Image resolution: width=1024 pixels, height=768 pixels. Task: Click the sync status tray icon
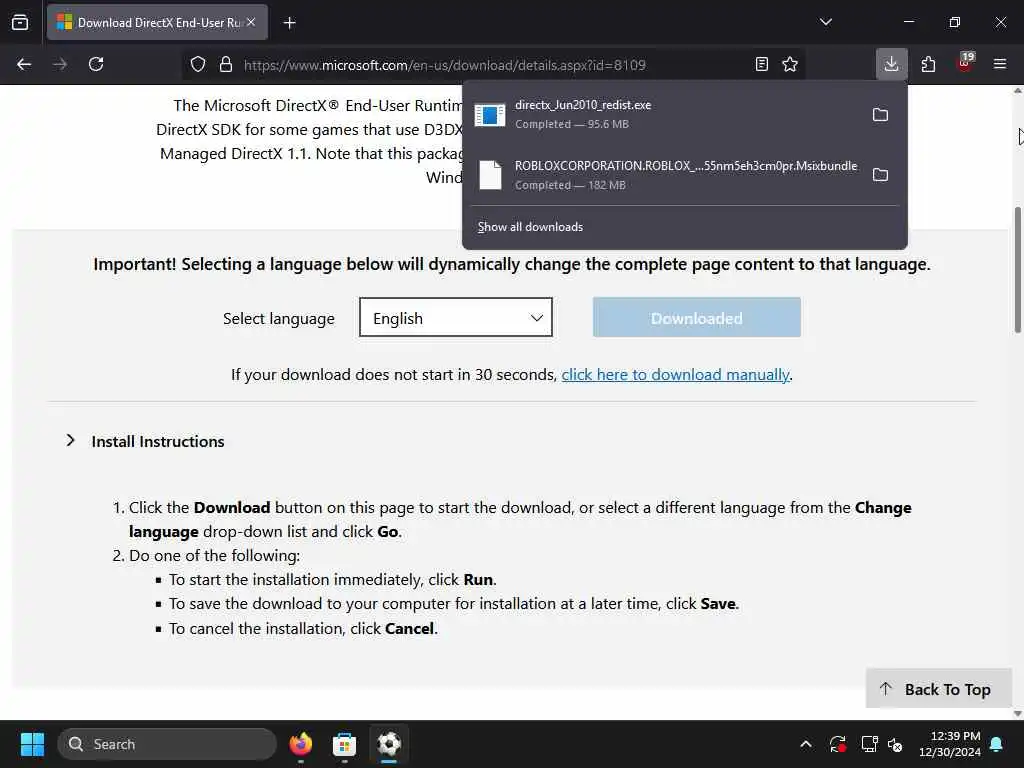[x=838, y=744]
